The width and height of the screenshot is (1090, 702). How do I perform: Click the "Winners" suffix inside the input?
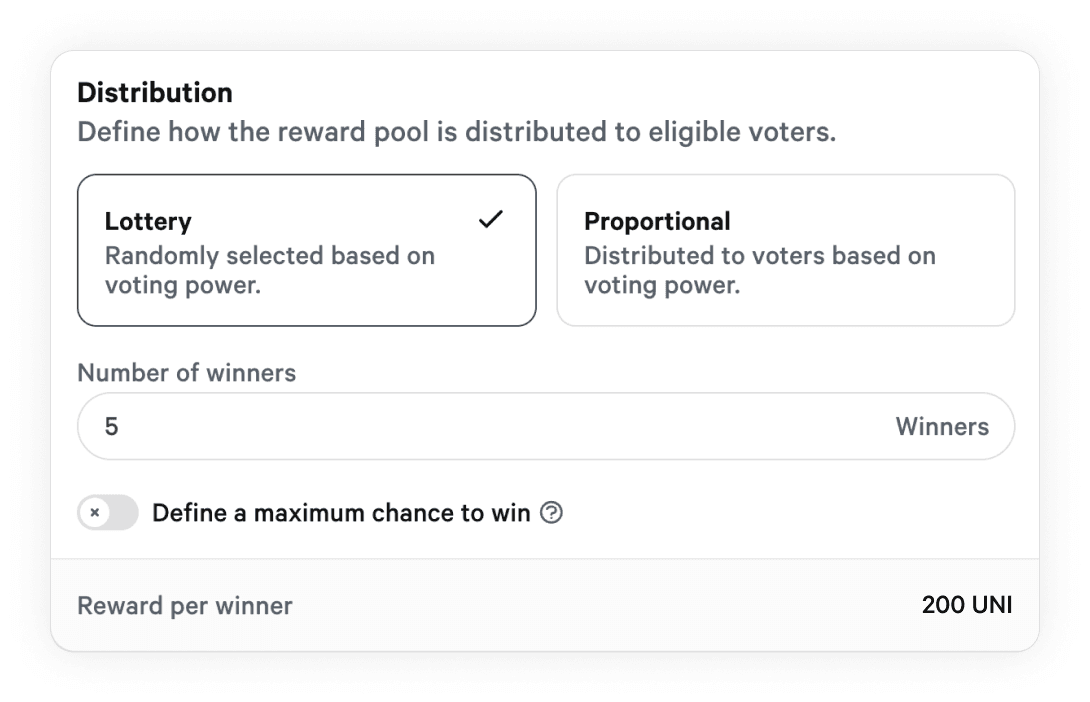click(942, 426)
